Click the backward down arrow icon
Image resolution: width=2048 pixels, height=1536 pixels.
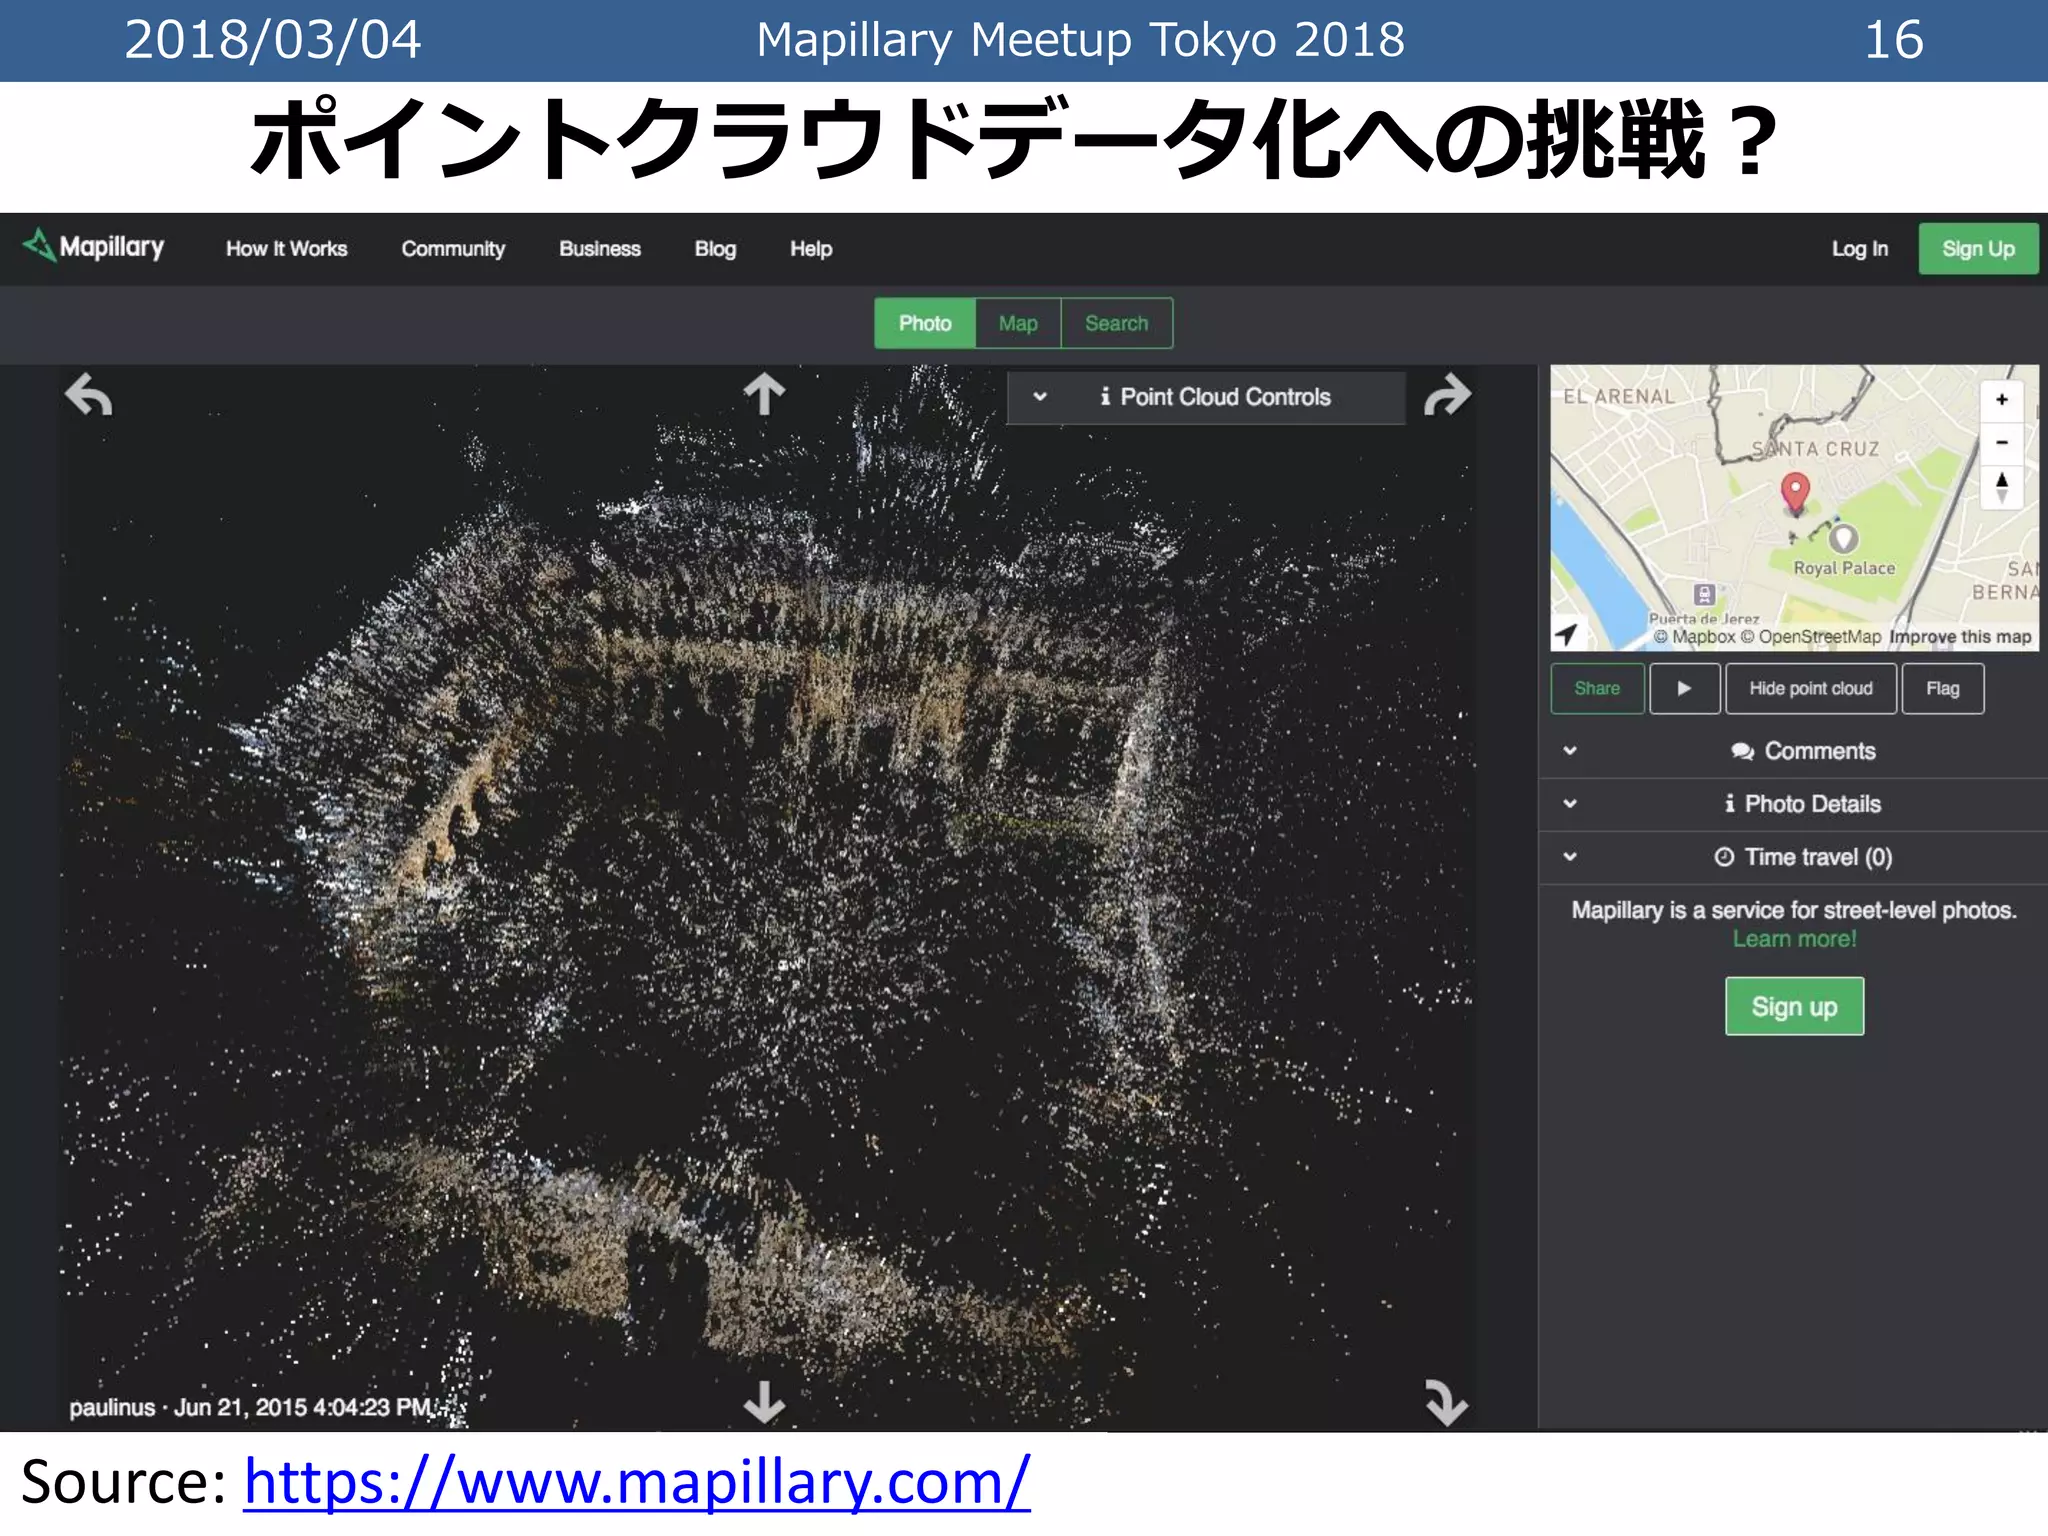click(x=764, y=1402)
